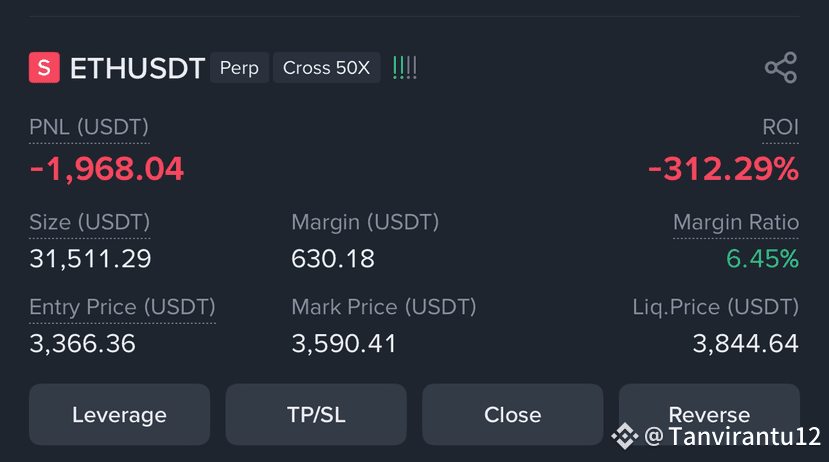The image size is (829, 462).
Task: Close the ETHUSDT position
Action: (512, 414)
